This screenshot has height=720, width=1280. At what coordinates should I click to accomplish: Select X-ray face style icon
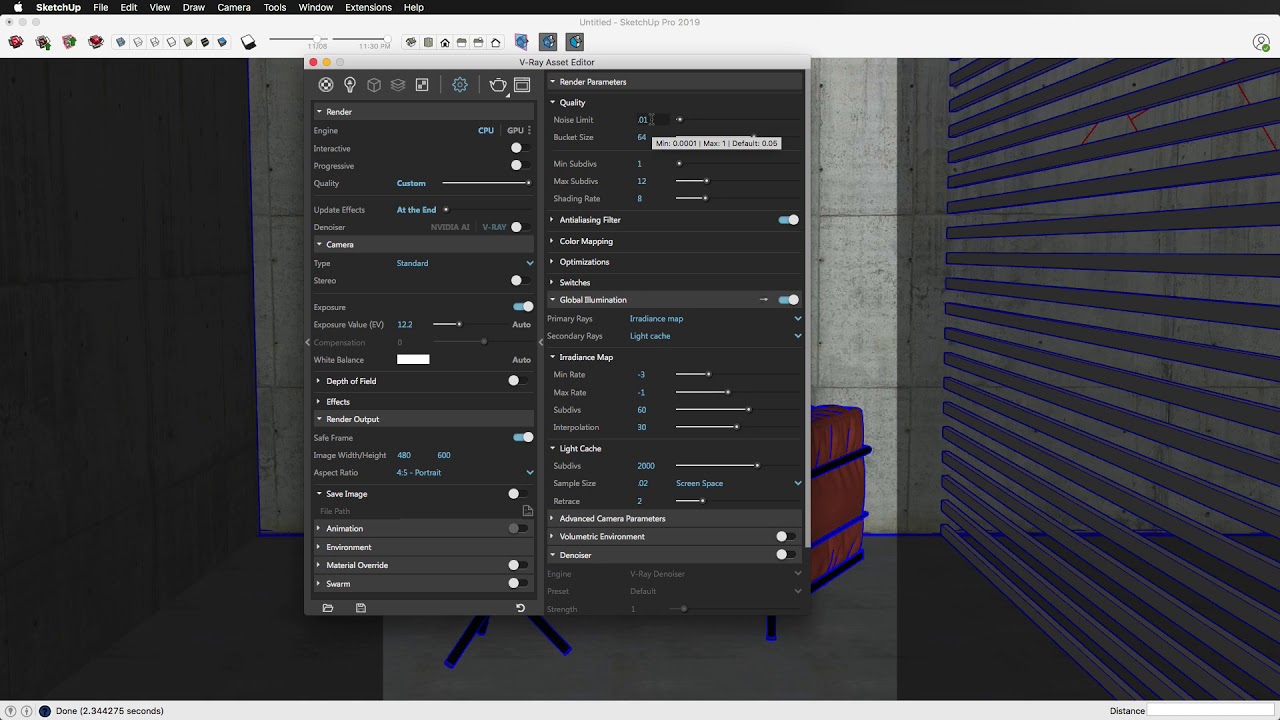tap(121, 42)
